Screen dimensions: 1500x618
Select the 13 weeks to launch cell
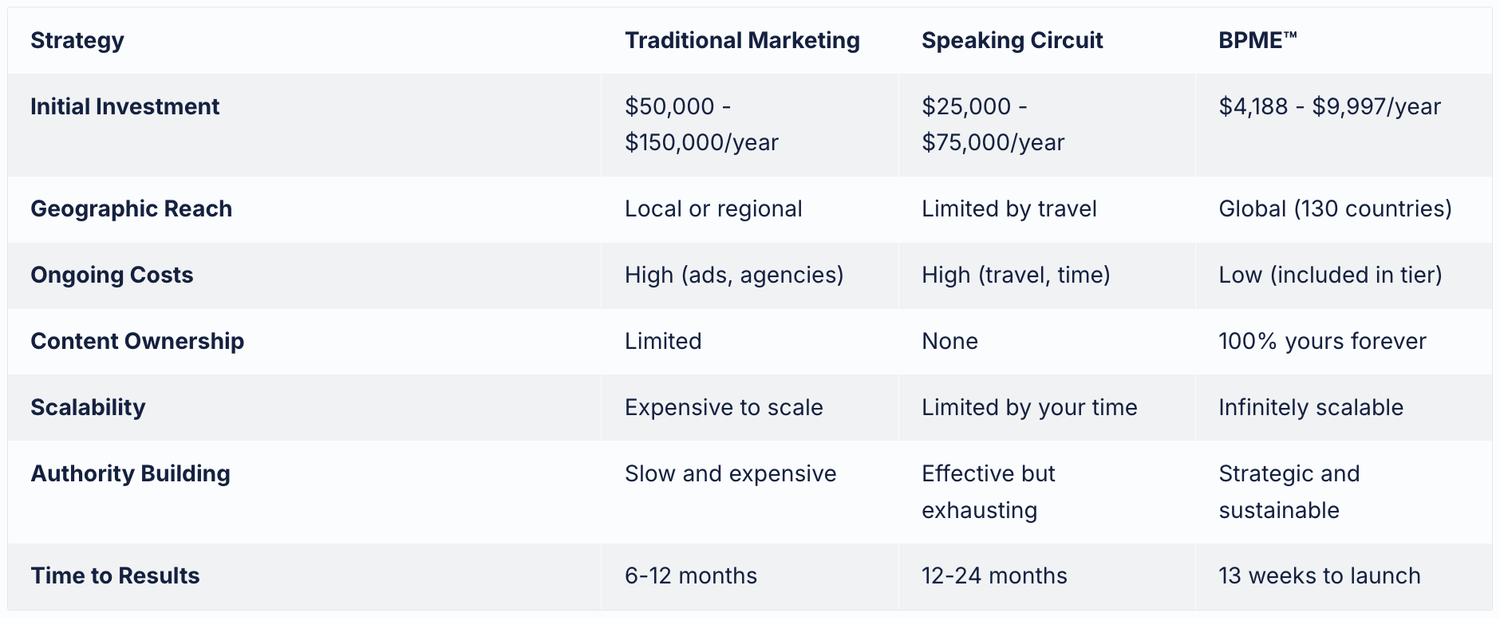tap(1319, 576)
